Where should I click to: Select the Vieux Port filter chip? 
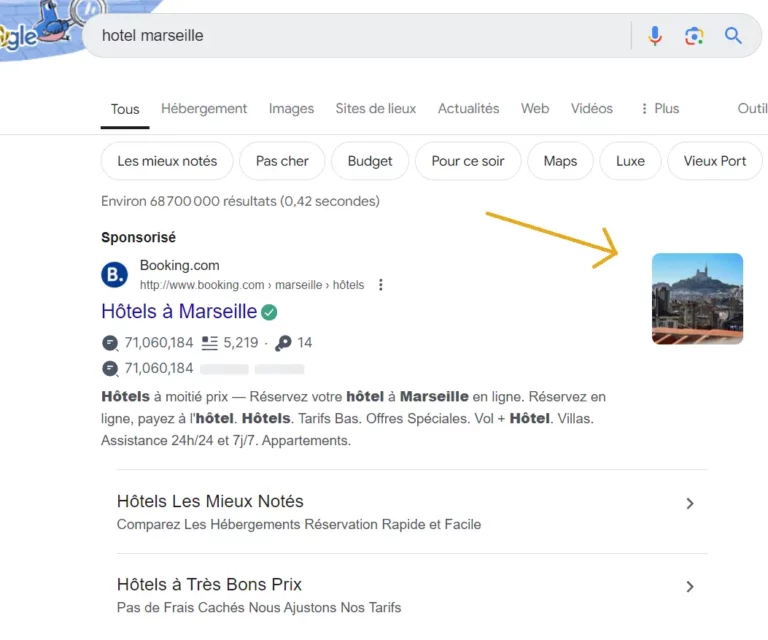pos(715,161)
